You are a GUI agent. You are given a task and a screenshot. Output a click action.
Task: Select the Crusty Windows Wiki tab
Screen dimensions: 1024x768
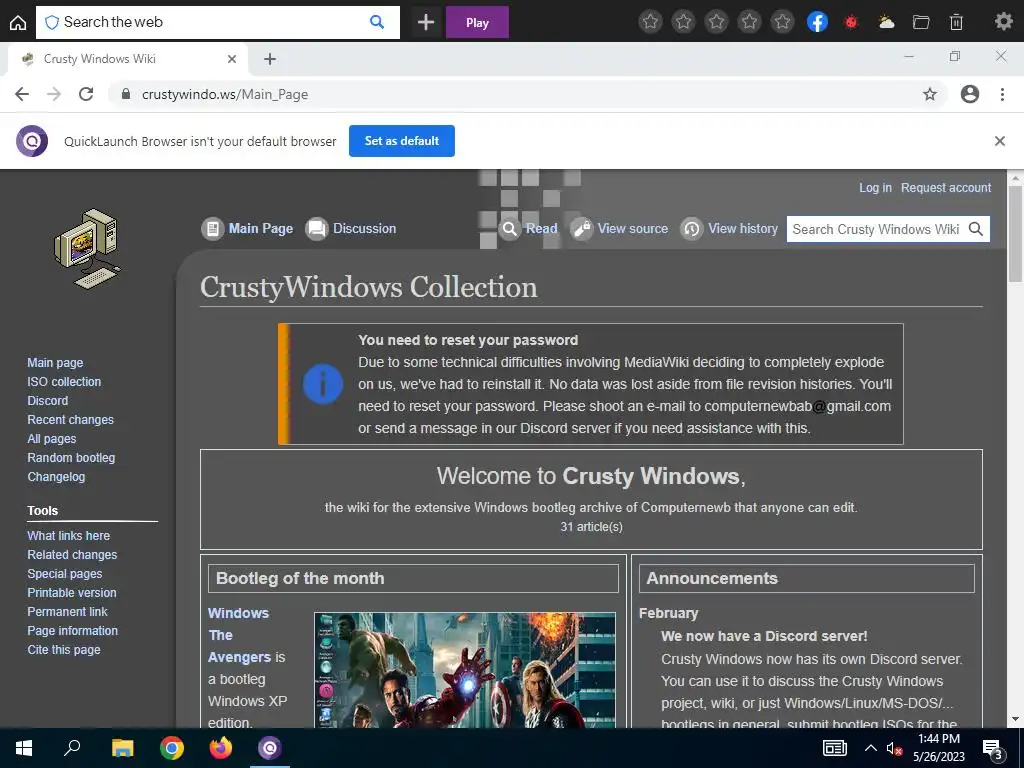pyautogui.click(x=127, y=59)
